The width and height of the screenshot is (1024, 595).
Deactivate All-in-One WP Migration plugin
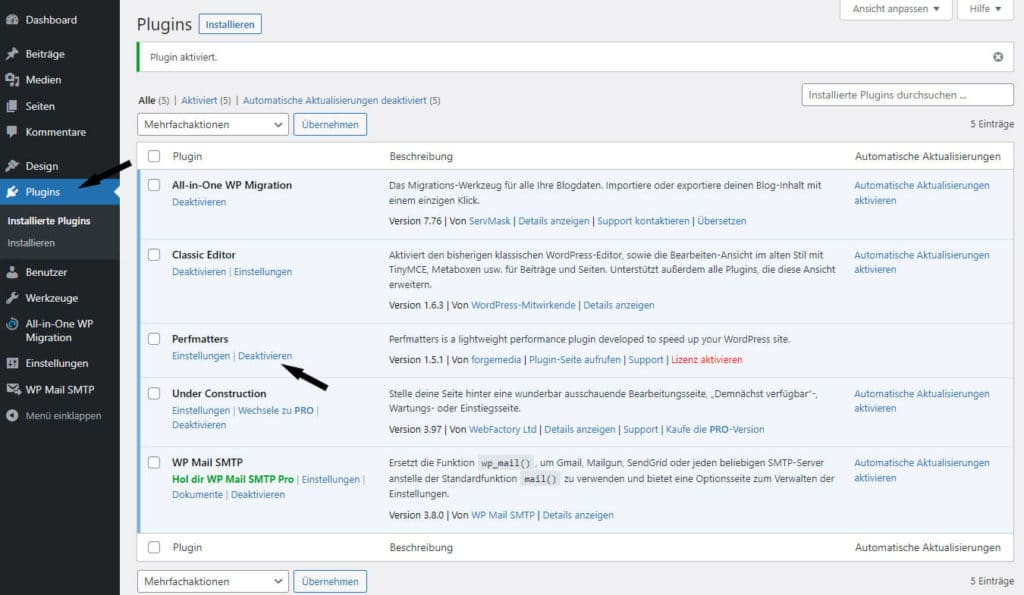coord(199,202)
